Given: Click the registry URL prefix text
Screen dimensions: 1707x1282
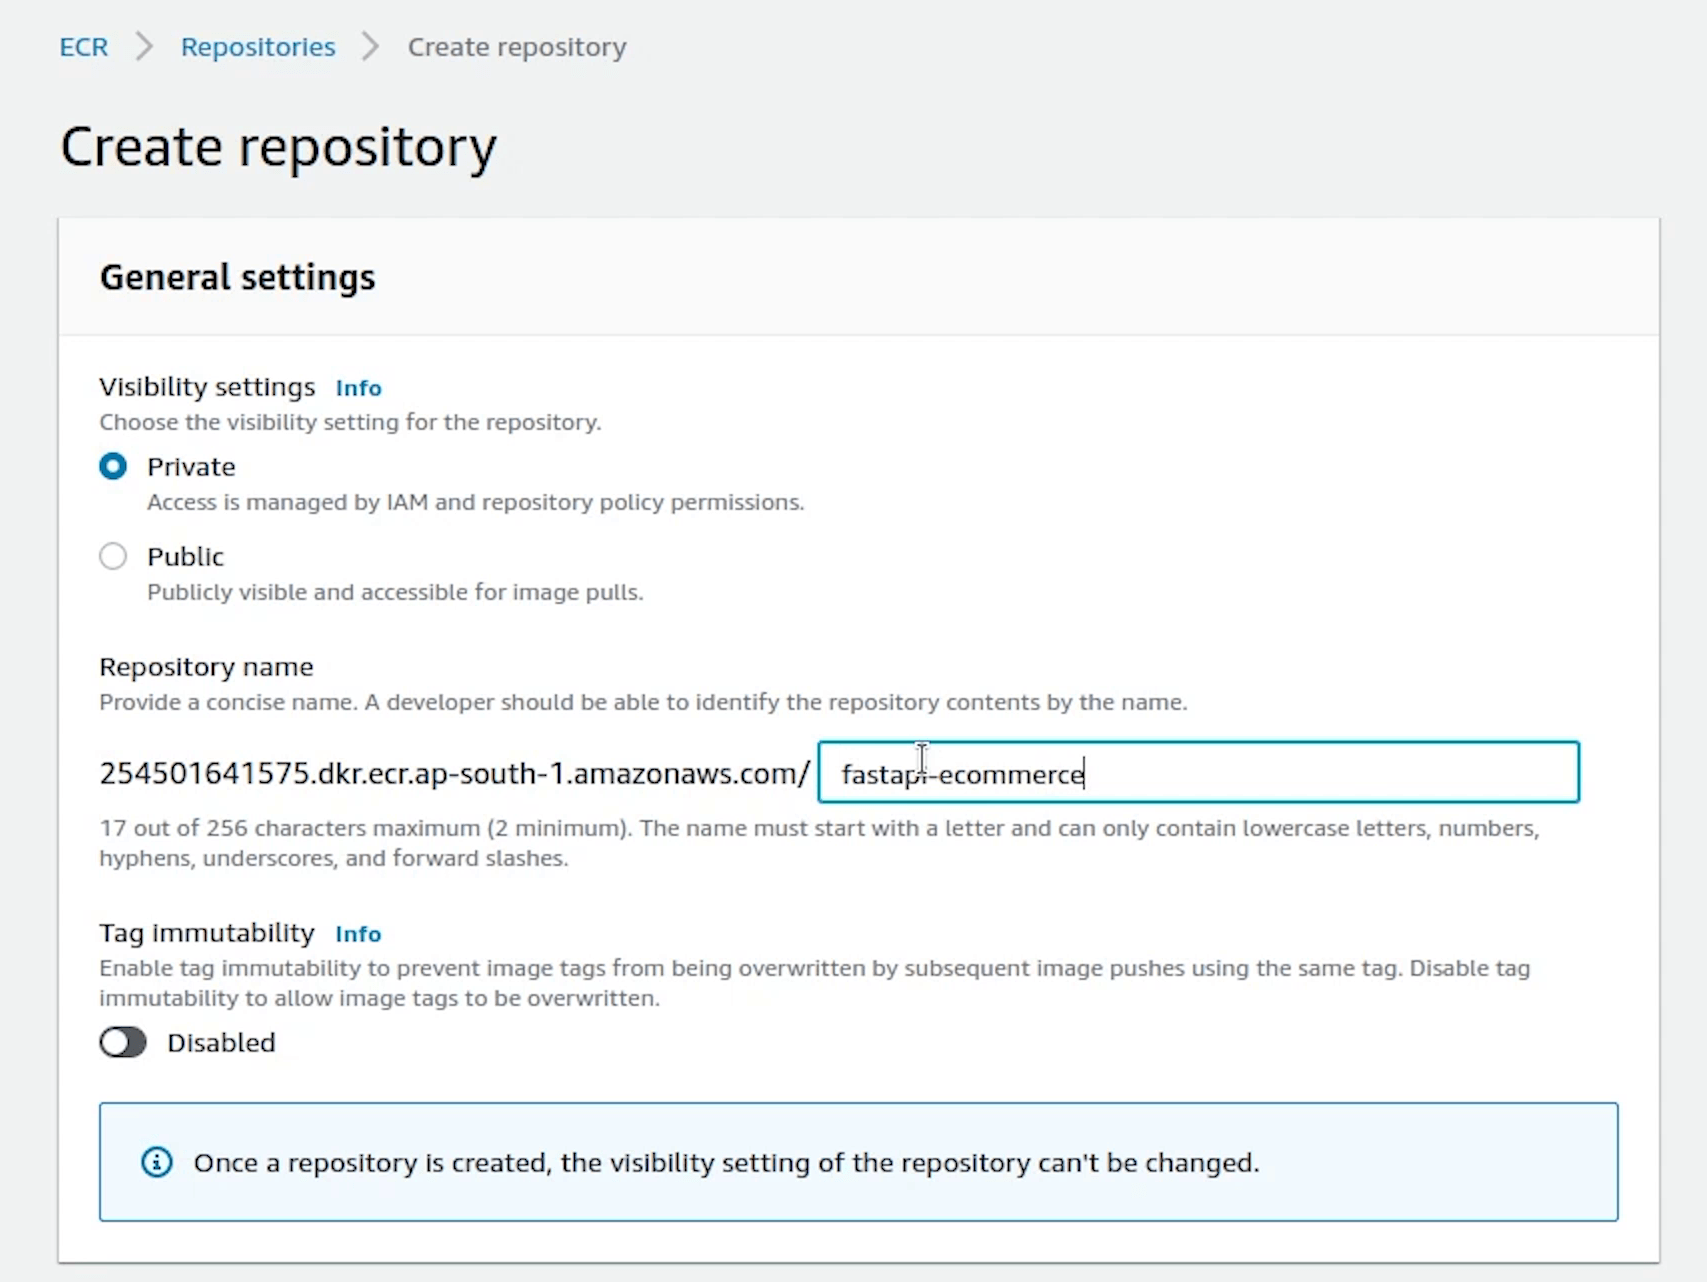Looking at the screenshot, I should [x=454, y=773].
